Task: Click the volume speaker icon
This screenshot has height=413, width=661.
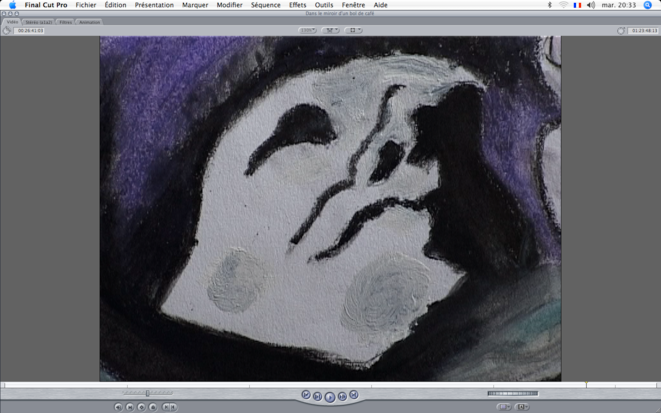Action: click(x=591, y=5)
